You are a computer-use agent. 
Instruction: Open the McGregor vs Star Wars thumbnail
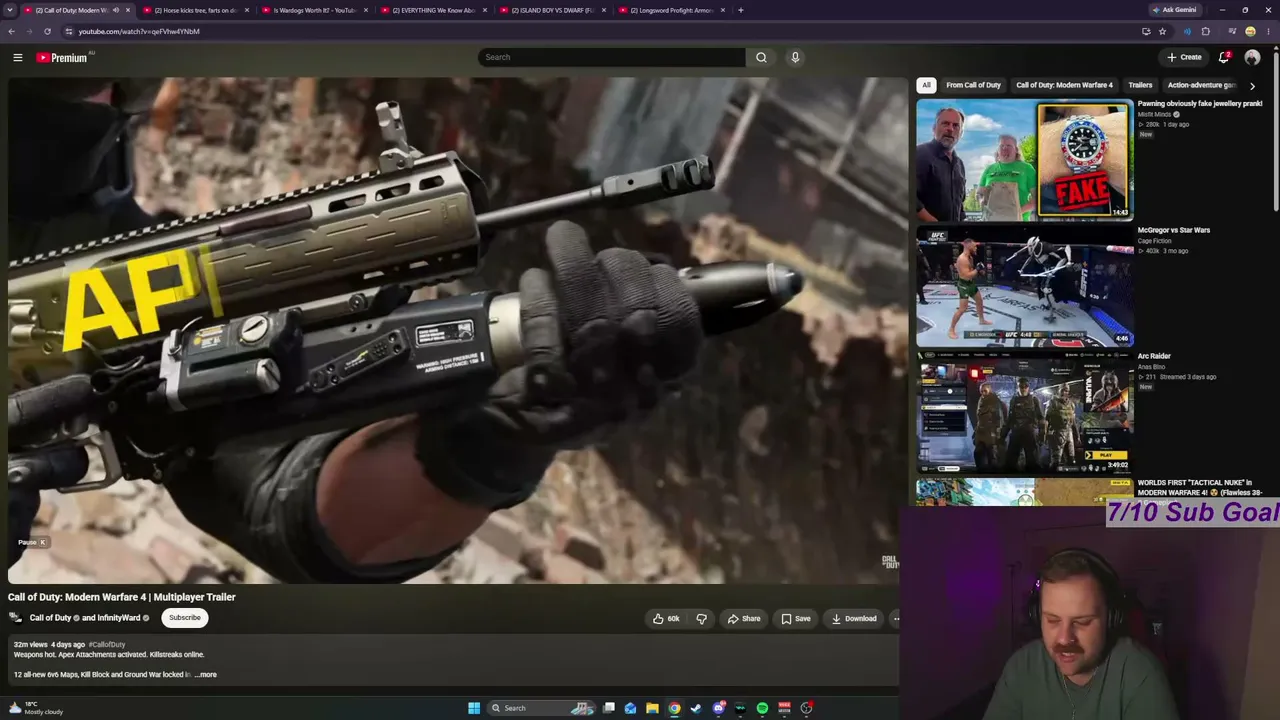[1024, 286]
